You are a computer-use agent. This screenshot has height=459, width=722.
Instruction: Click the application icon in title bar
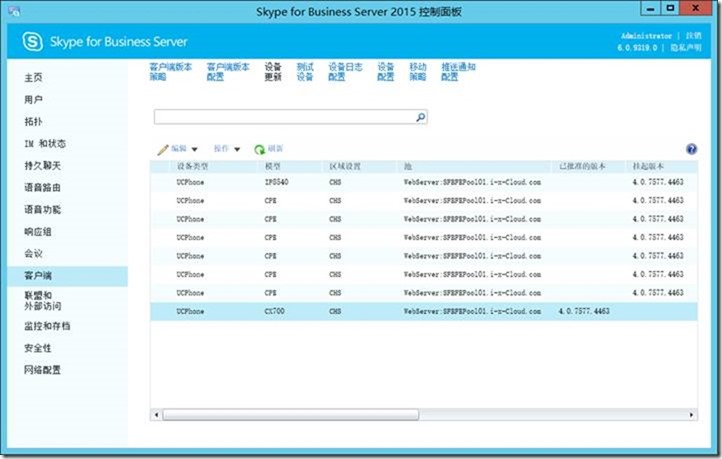[14, 11]
